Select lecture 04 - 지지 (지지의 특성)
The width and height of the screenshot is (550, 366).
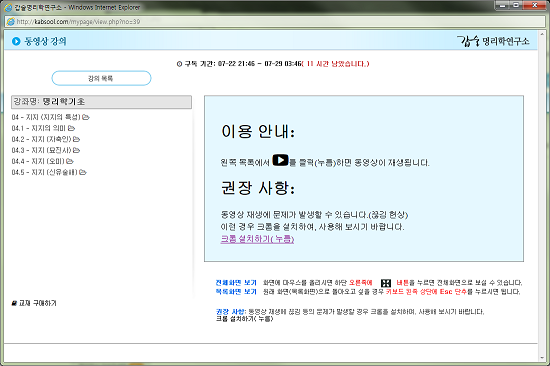(46, 117)
